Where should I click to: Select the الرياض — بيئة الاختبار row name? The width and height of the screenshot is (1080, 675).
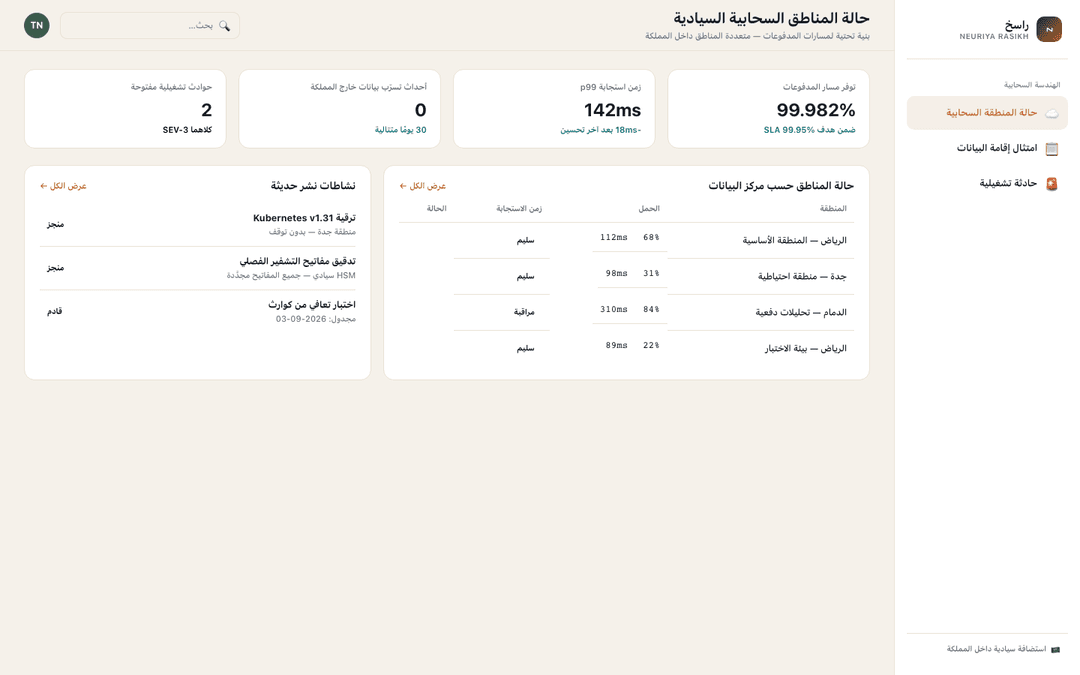tap(805, 348)
